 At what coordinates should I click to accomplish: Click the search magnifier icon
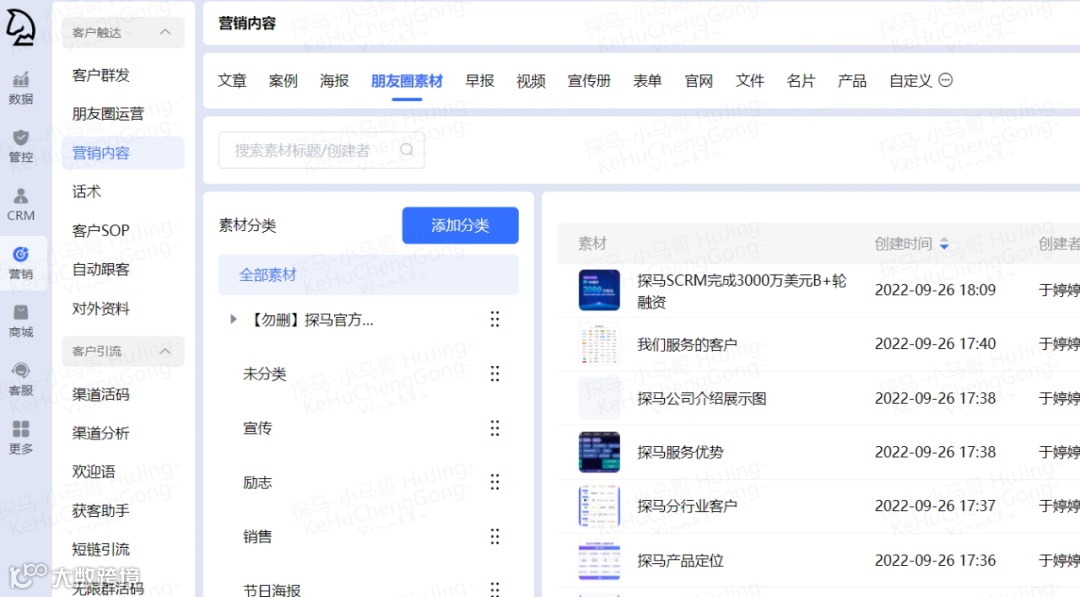[407, 149]
